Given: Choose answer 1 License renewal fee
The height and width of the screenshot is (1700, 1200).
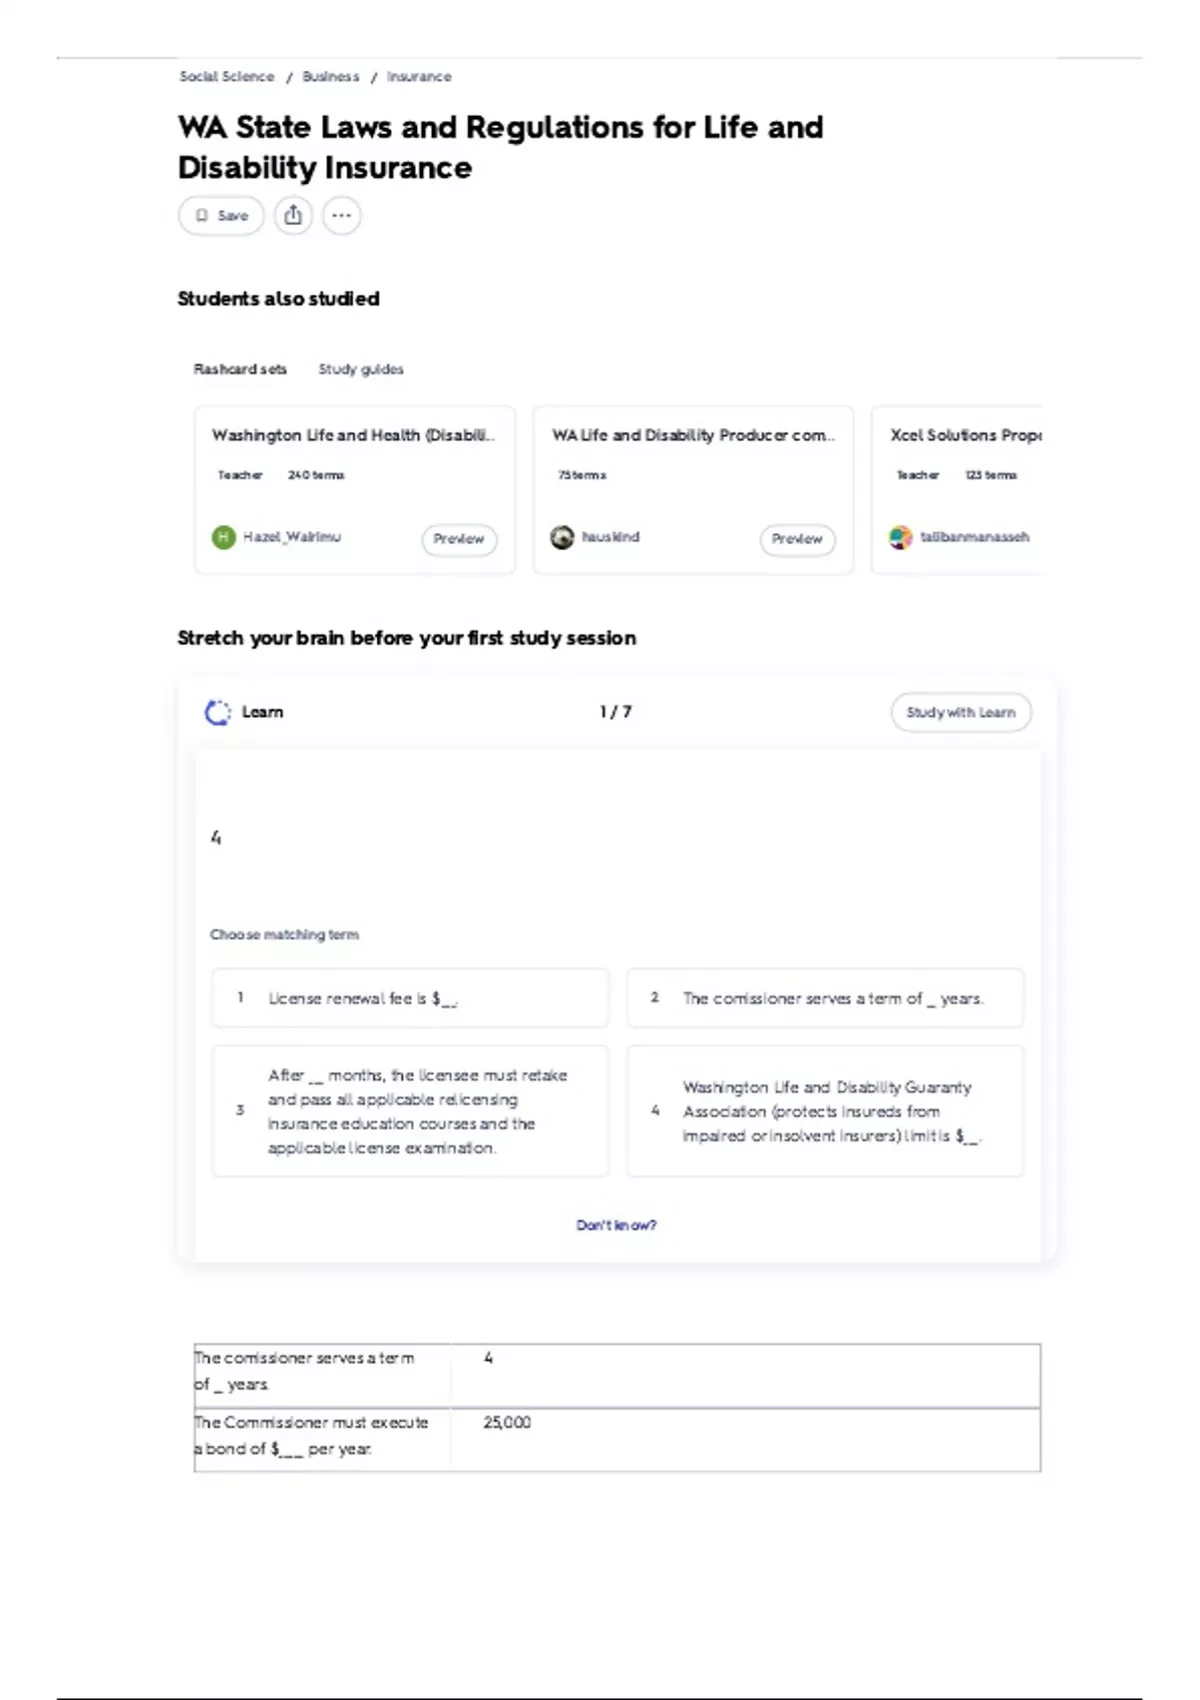Looking at the screenshot, I should [410, 998].
